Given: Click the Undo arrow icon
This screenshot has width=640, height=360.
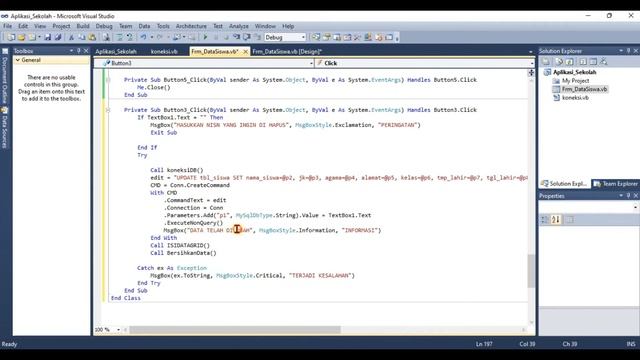Looking at the screenshot, I should [143, 37].
